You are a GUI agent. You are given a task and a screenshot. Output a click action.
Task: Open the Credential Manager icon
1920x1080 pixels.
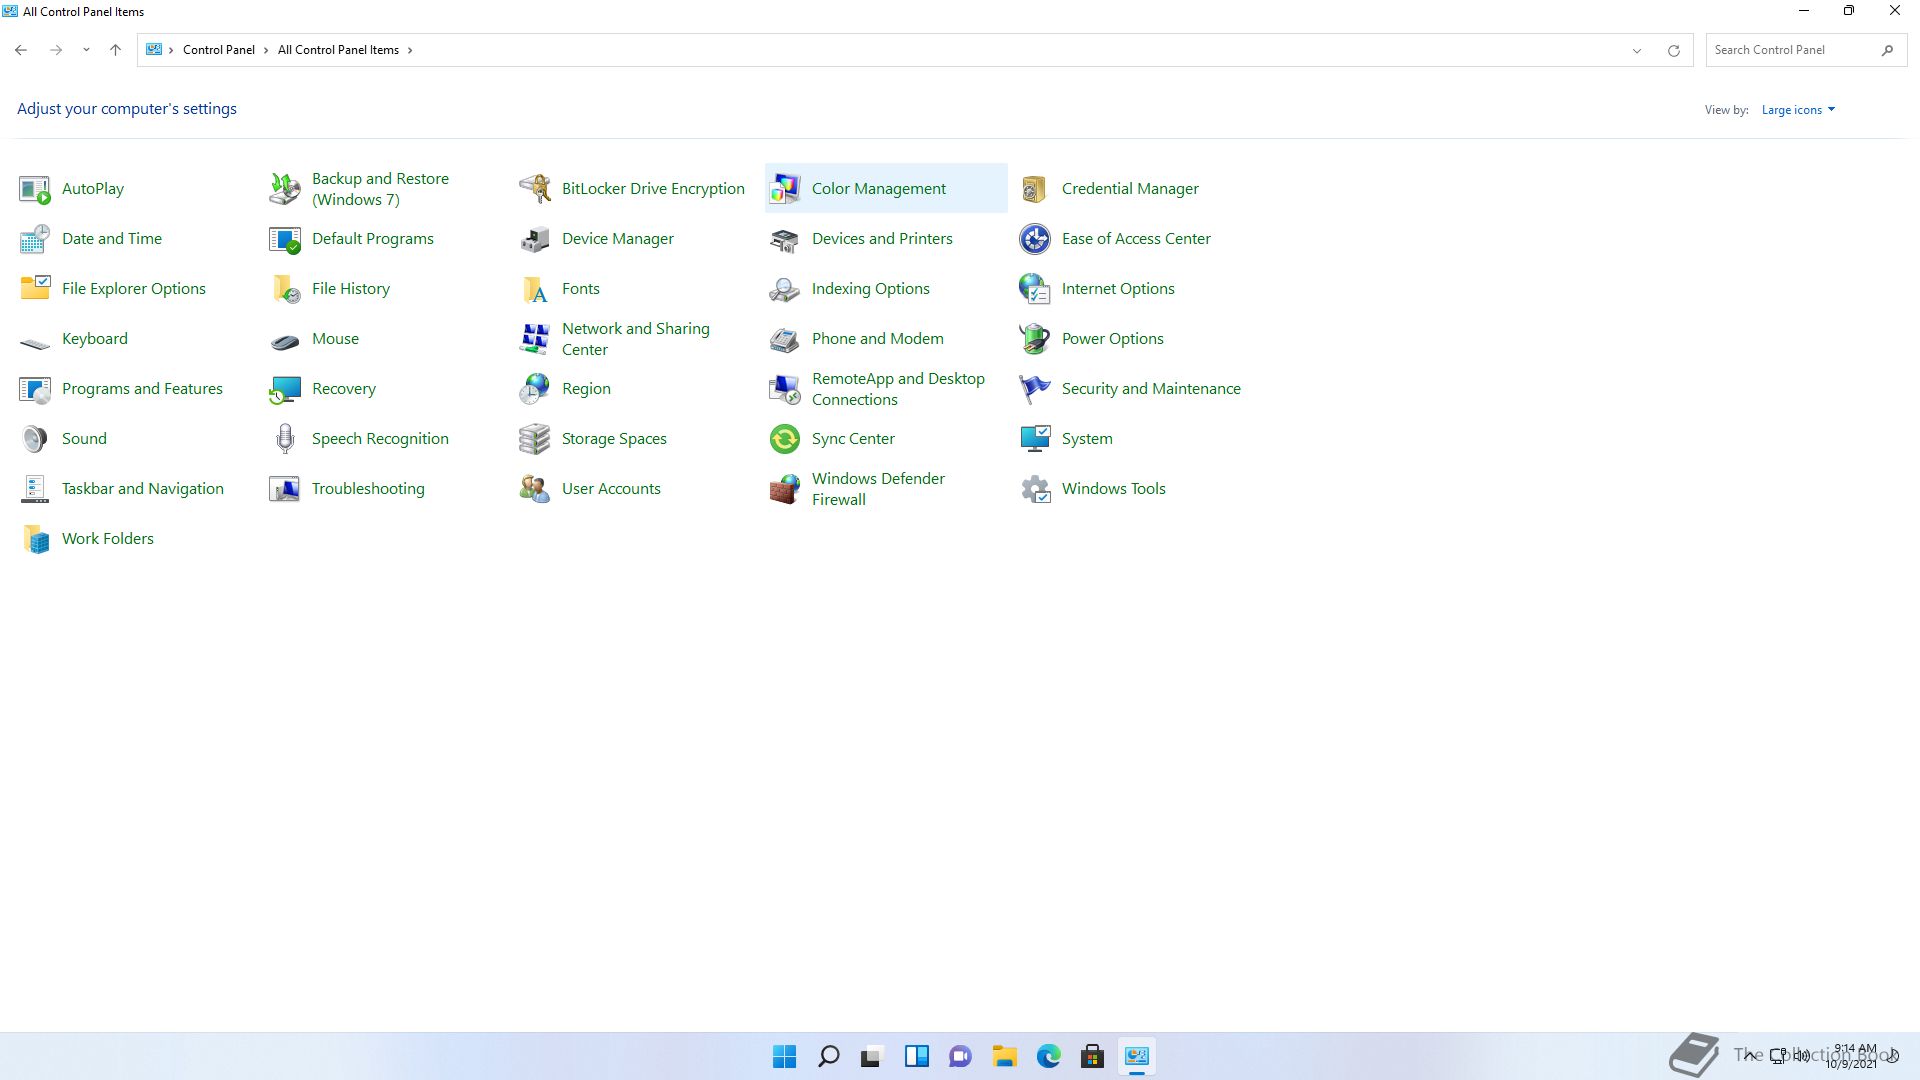[1035, 189]
